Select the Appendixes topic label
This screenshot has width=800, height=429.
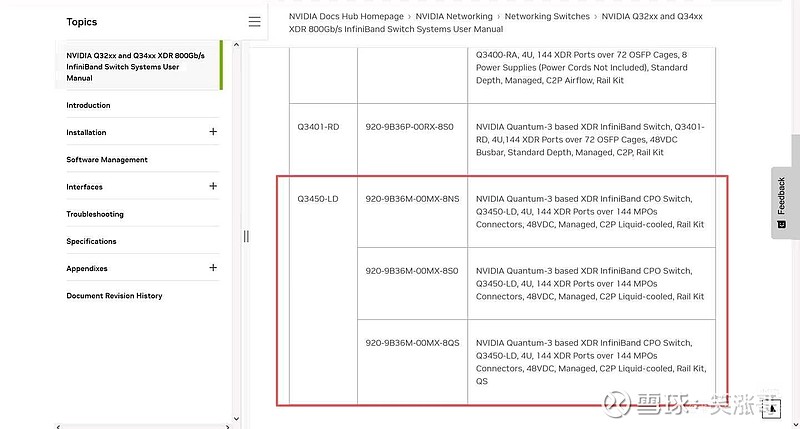[87, 269]
